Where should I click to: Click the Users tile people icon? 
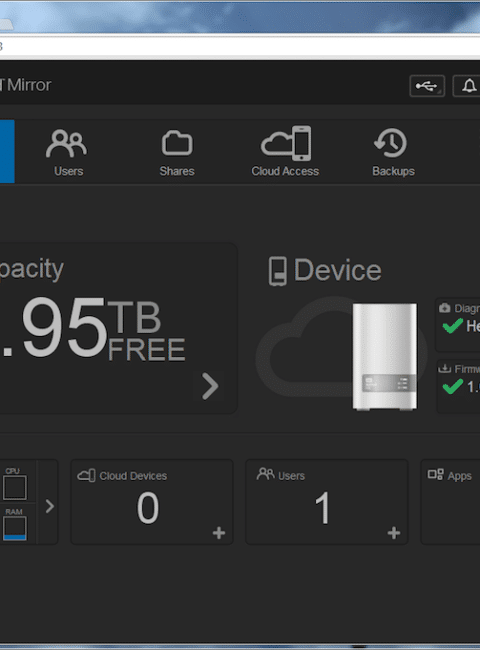pyautogui.click(x=265, y=474)
